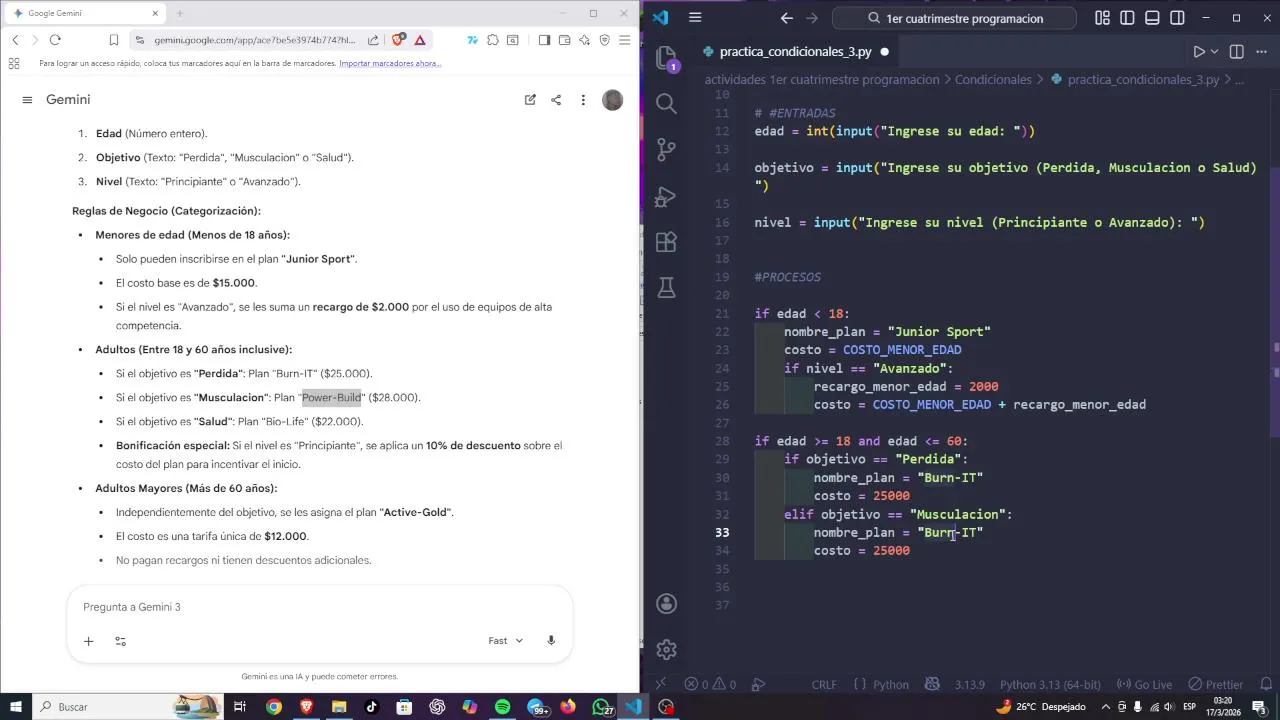Click the Condicionales breadcrumb
Image resolution: width=1280 pixels, height=720 pixels.
pos(993,79)
